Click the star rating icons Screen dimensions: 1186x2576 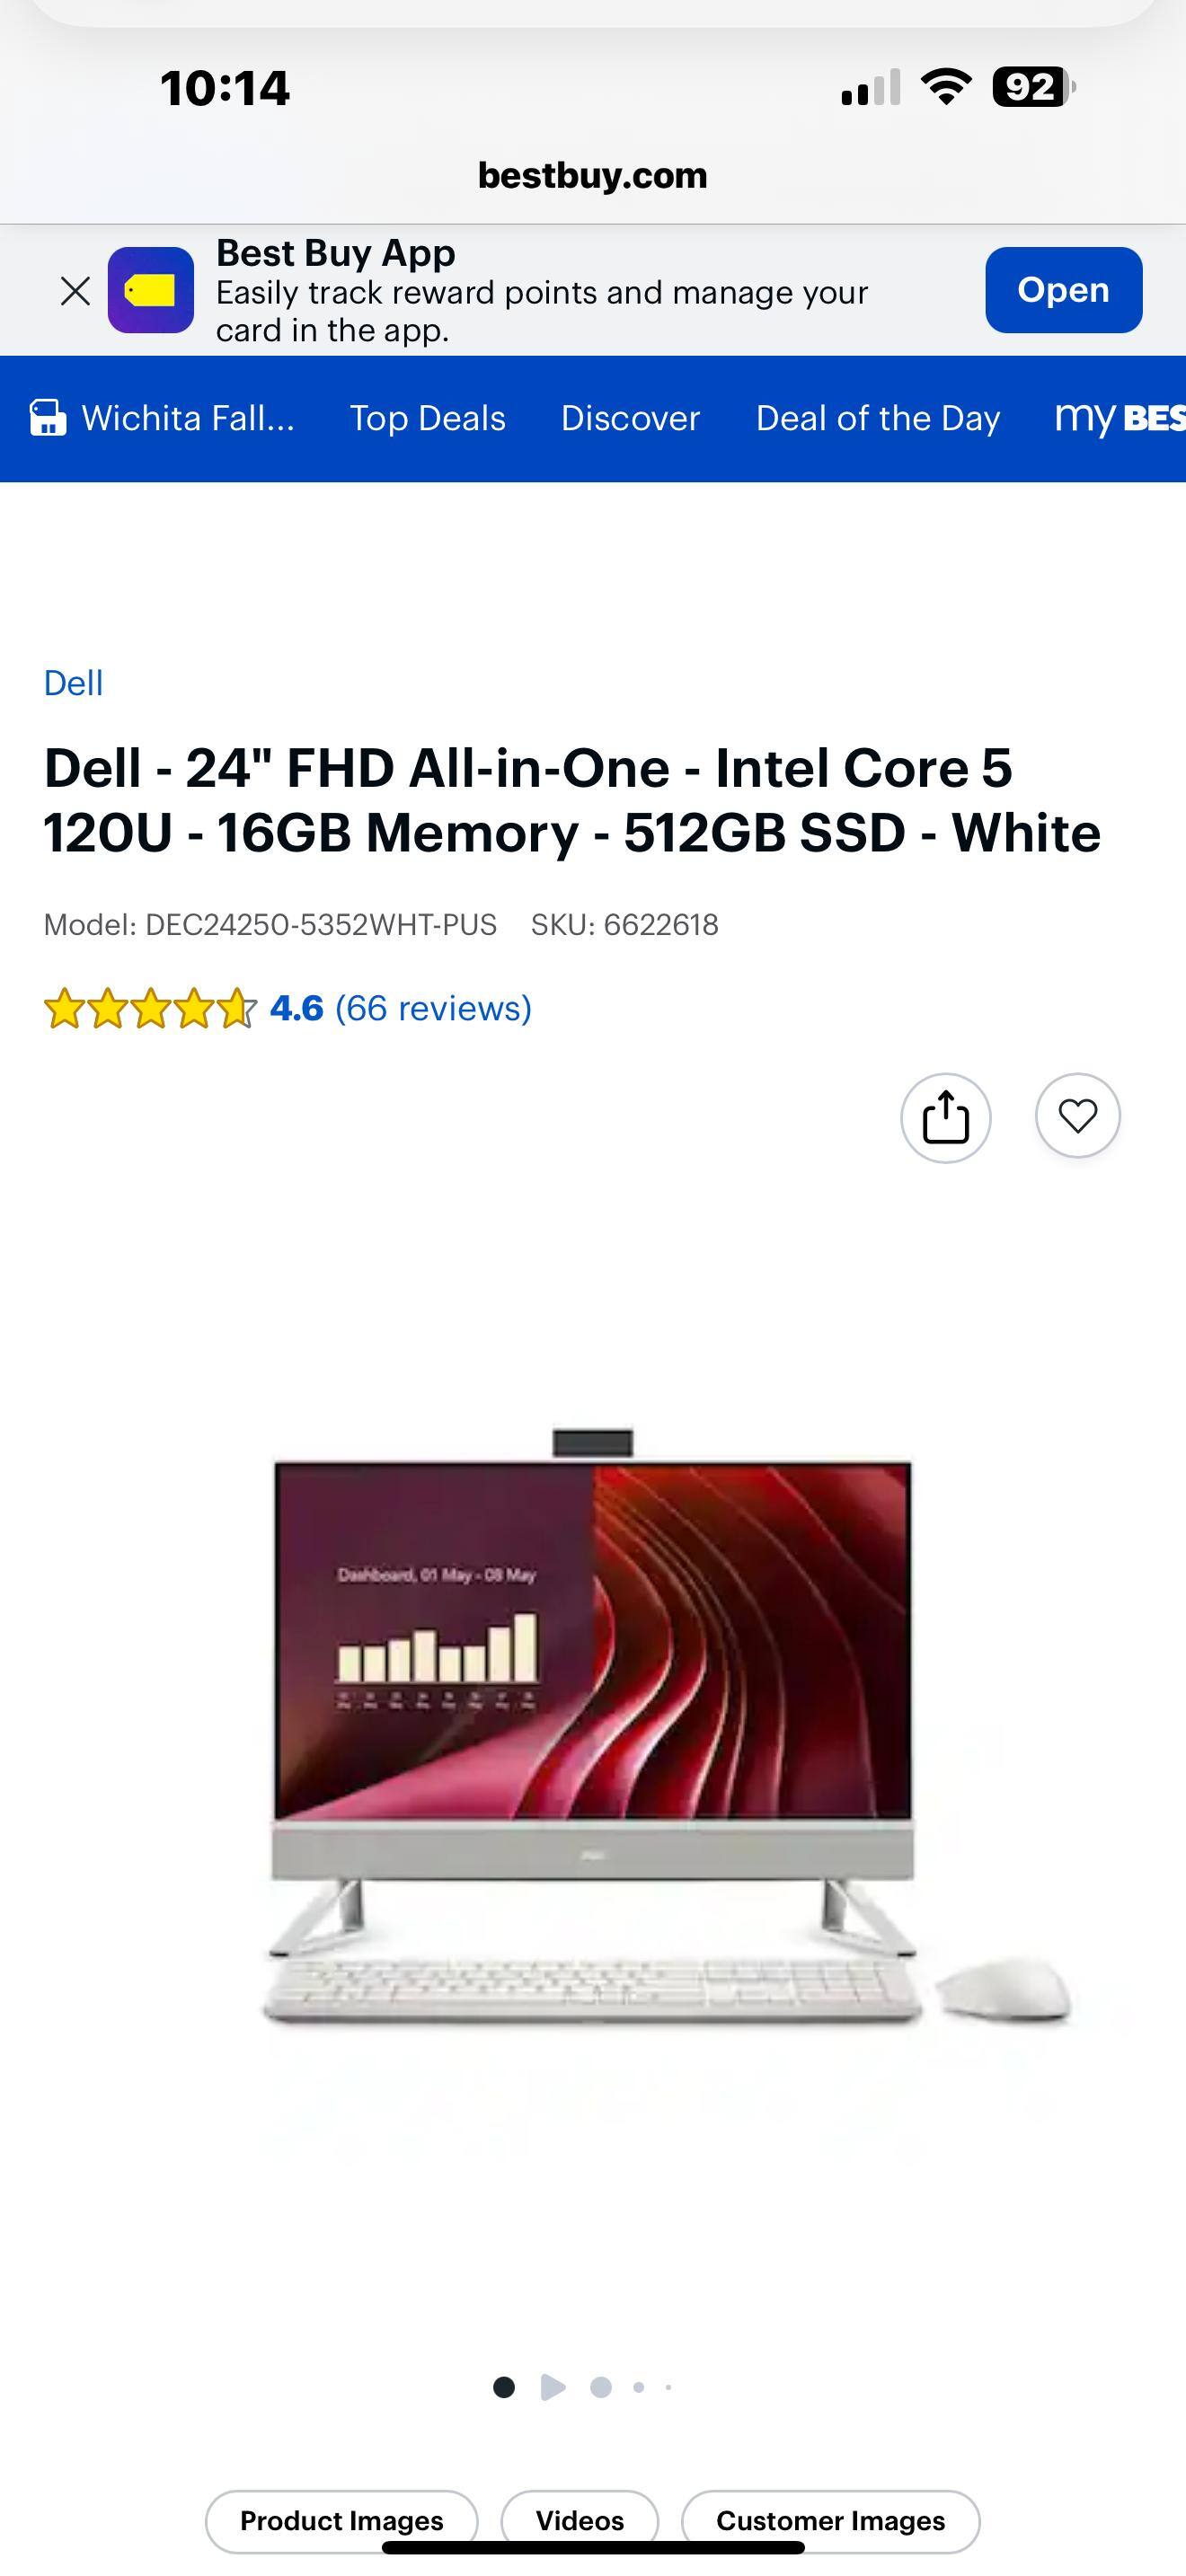point(150,1008)
